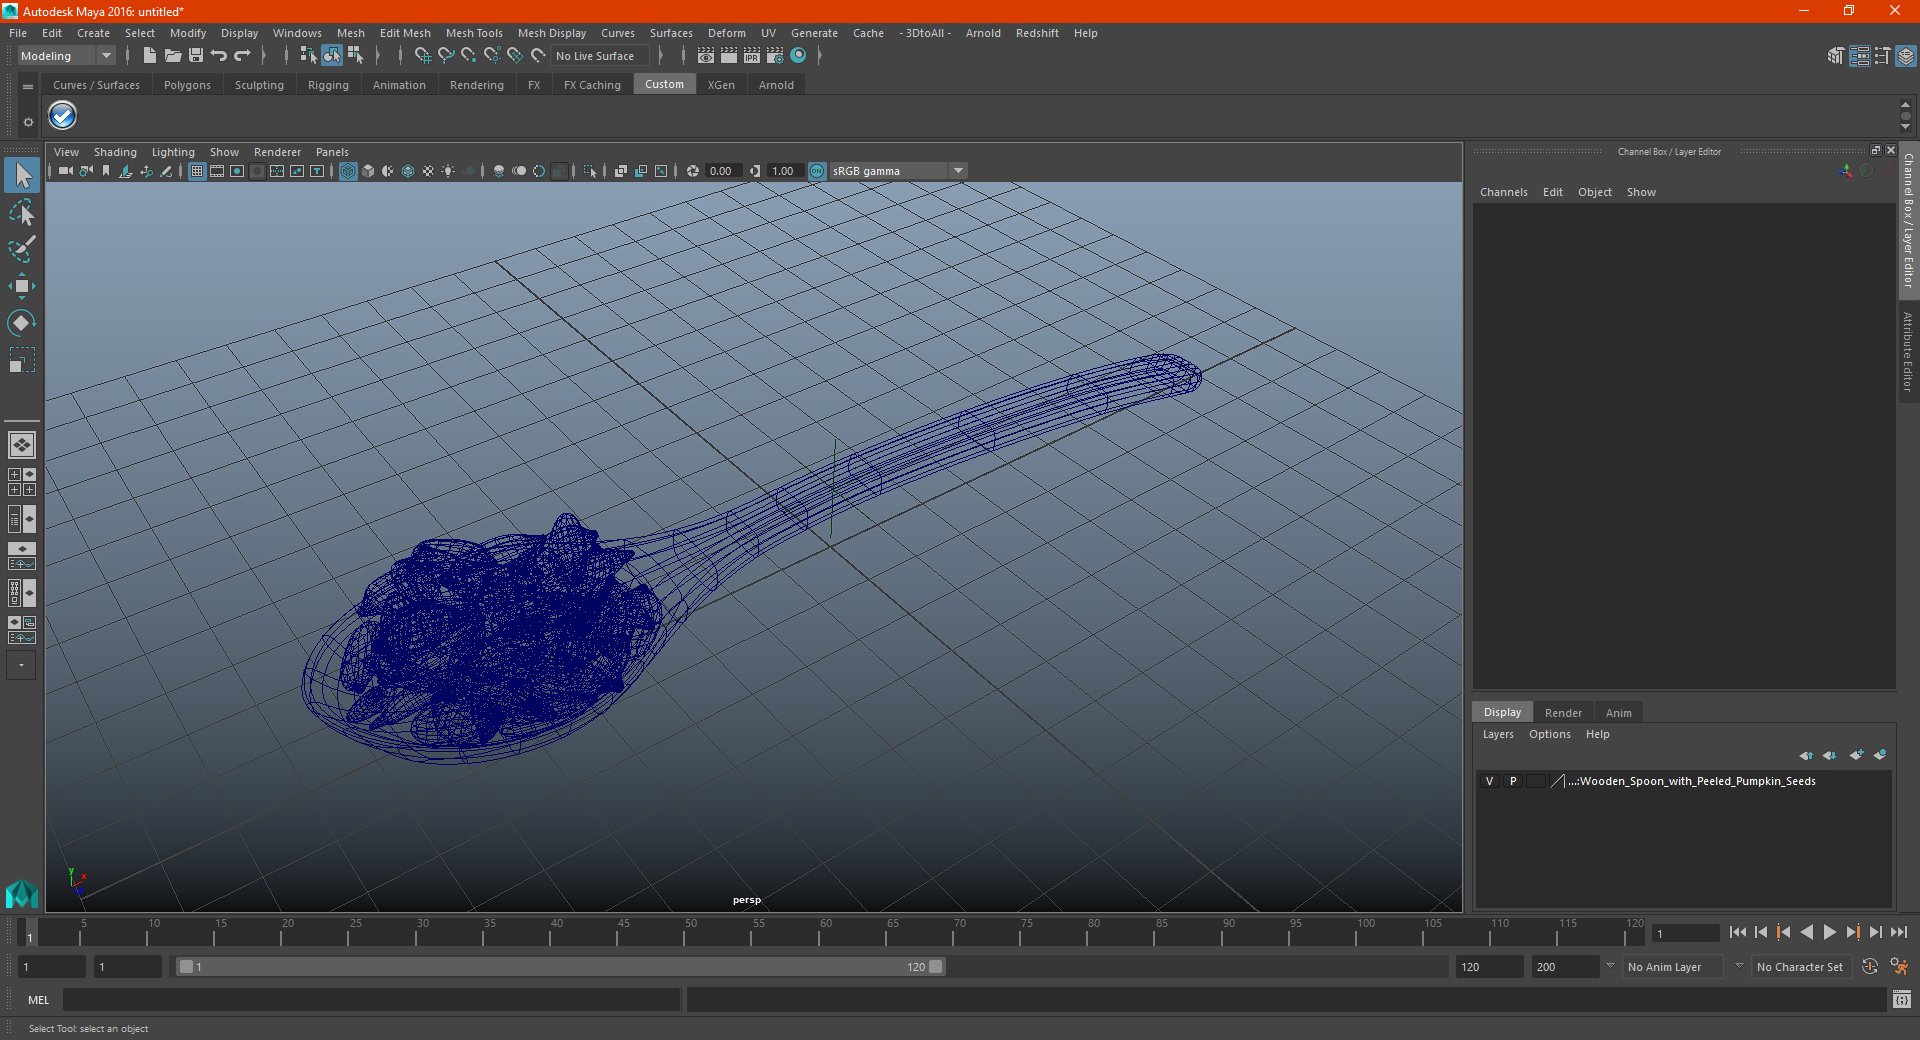Click the blue checkmark shelf button

pyautogui.click(x=63, y=116)
